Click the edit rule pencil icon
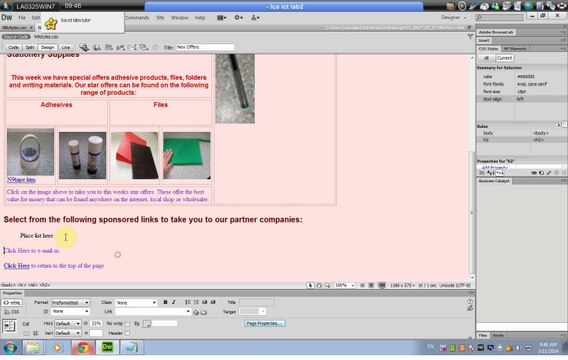Image resolution: width=568 pixels, height=360 pixels. tap(549, 173)
